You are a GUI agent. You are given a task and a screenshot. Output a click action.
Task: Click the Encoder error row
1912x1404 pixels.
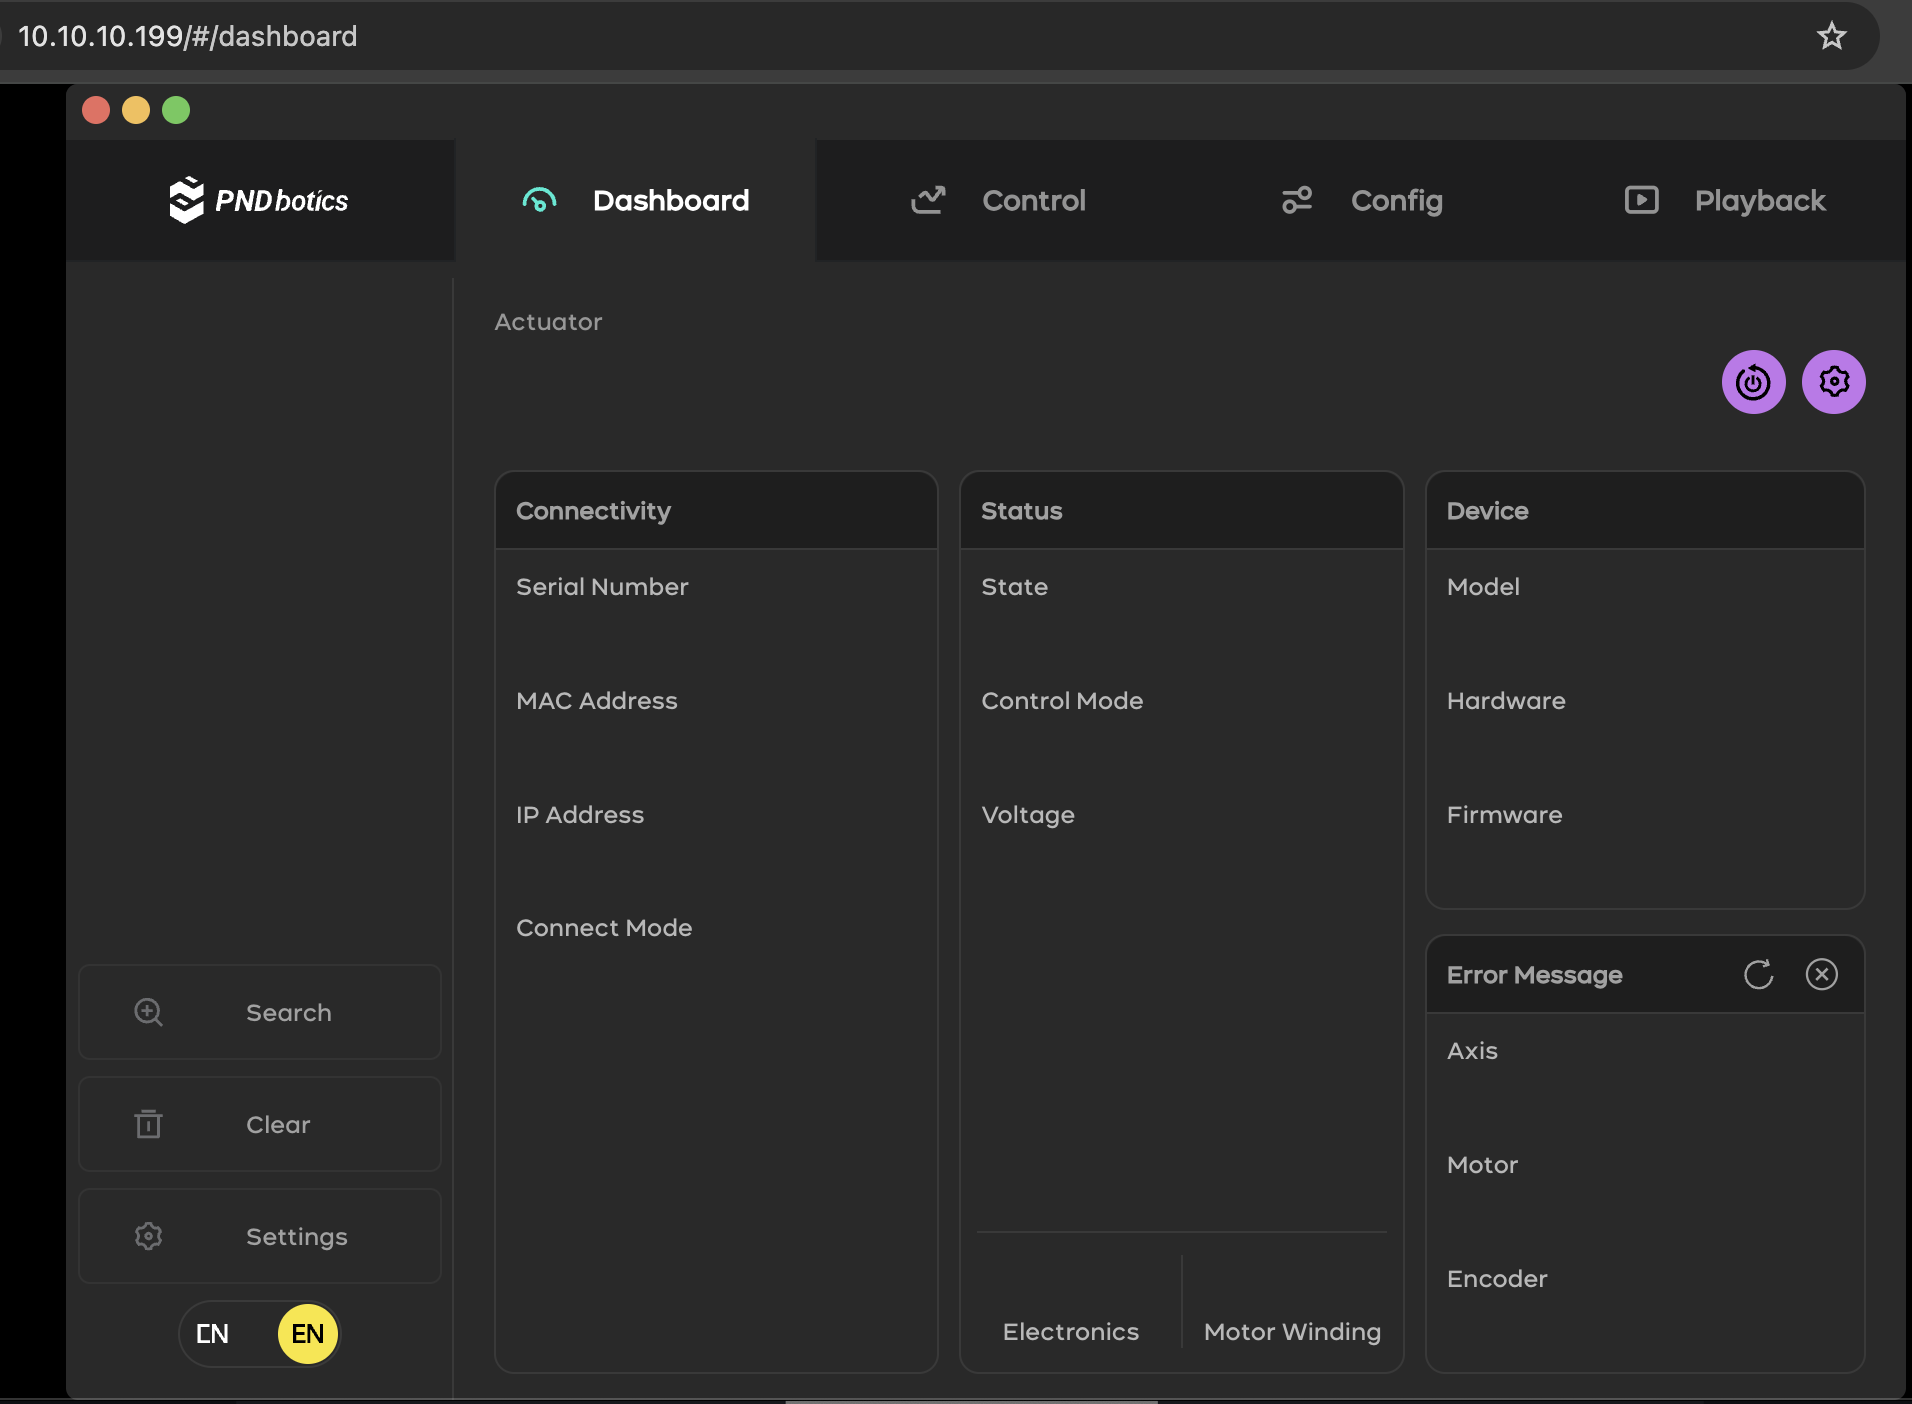click(x=1497, y=1279)
